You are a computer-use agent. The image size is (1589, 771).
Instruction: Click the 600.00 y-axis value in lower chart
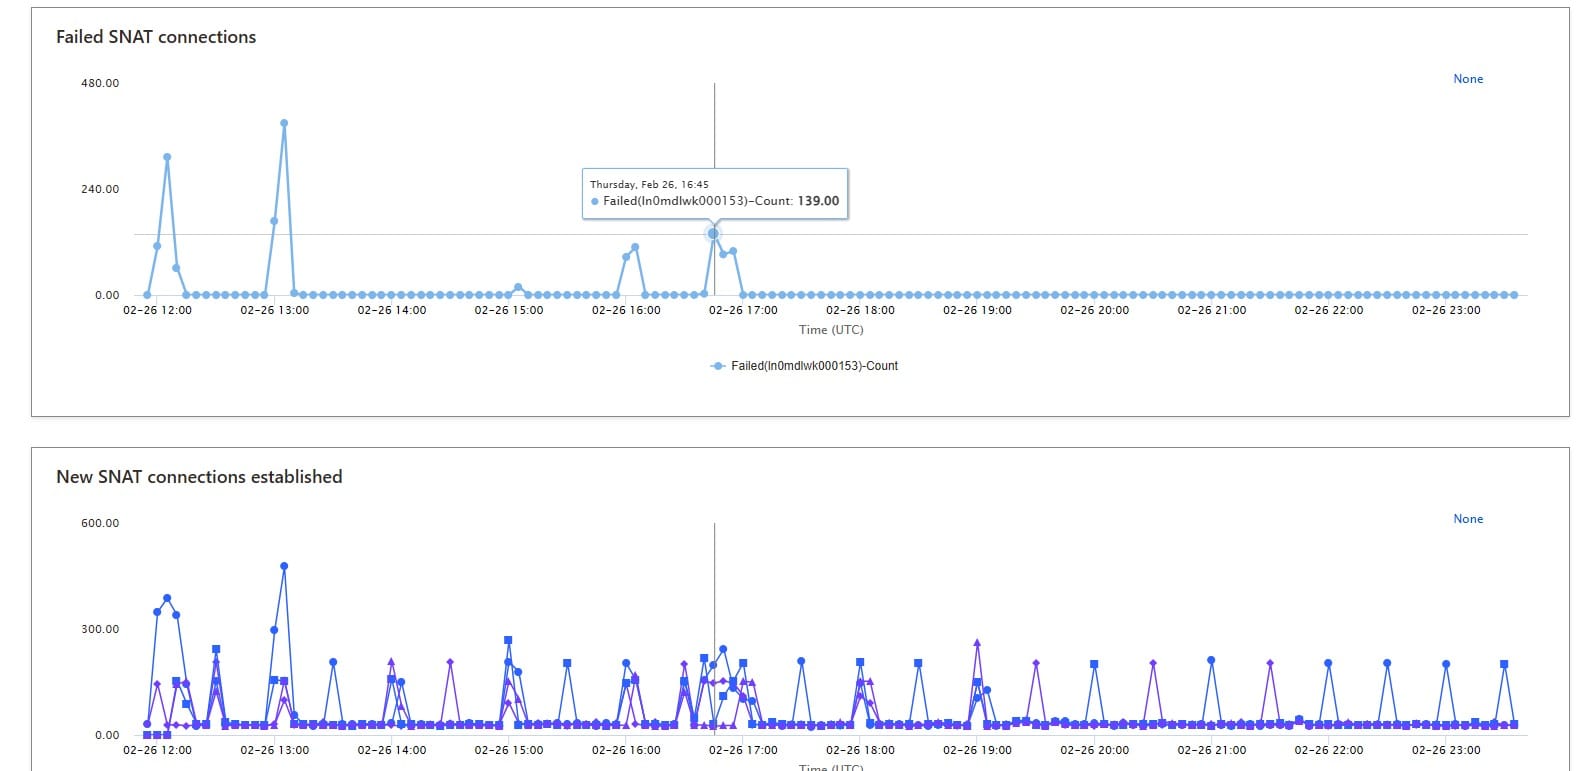pos(100,523)
